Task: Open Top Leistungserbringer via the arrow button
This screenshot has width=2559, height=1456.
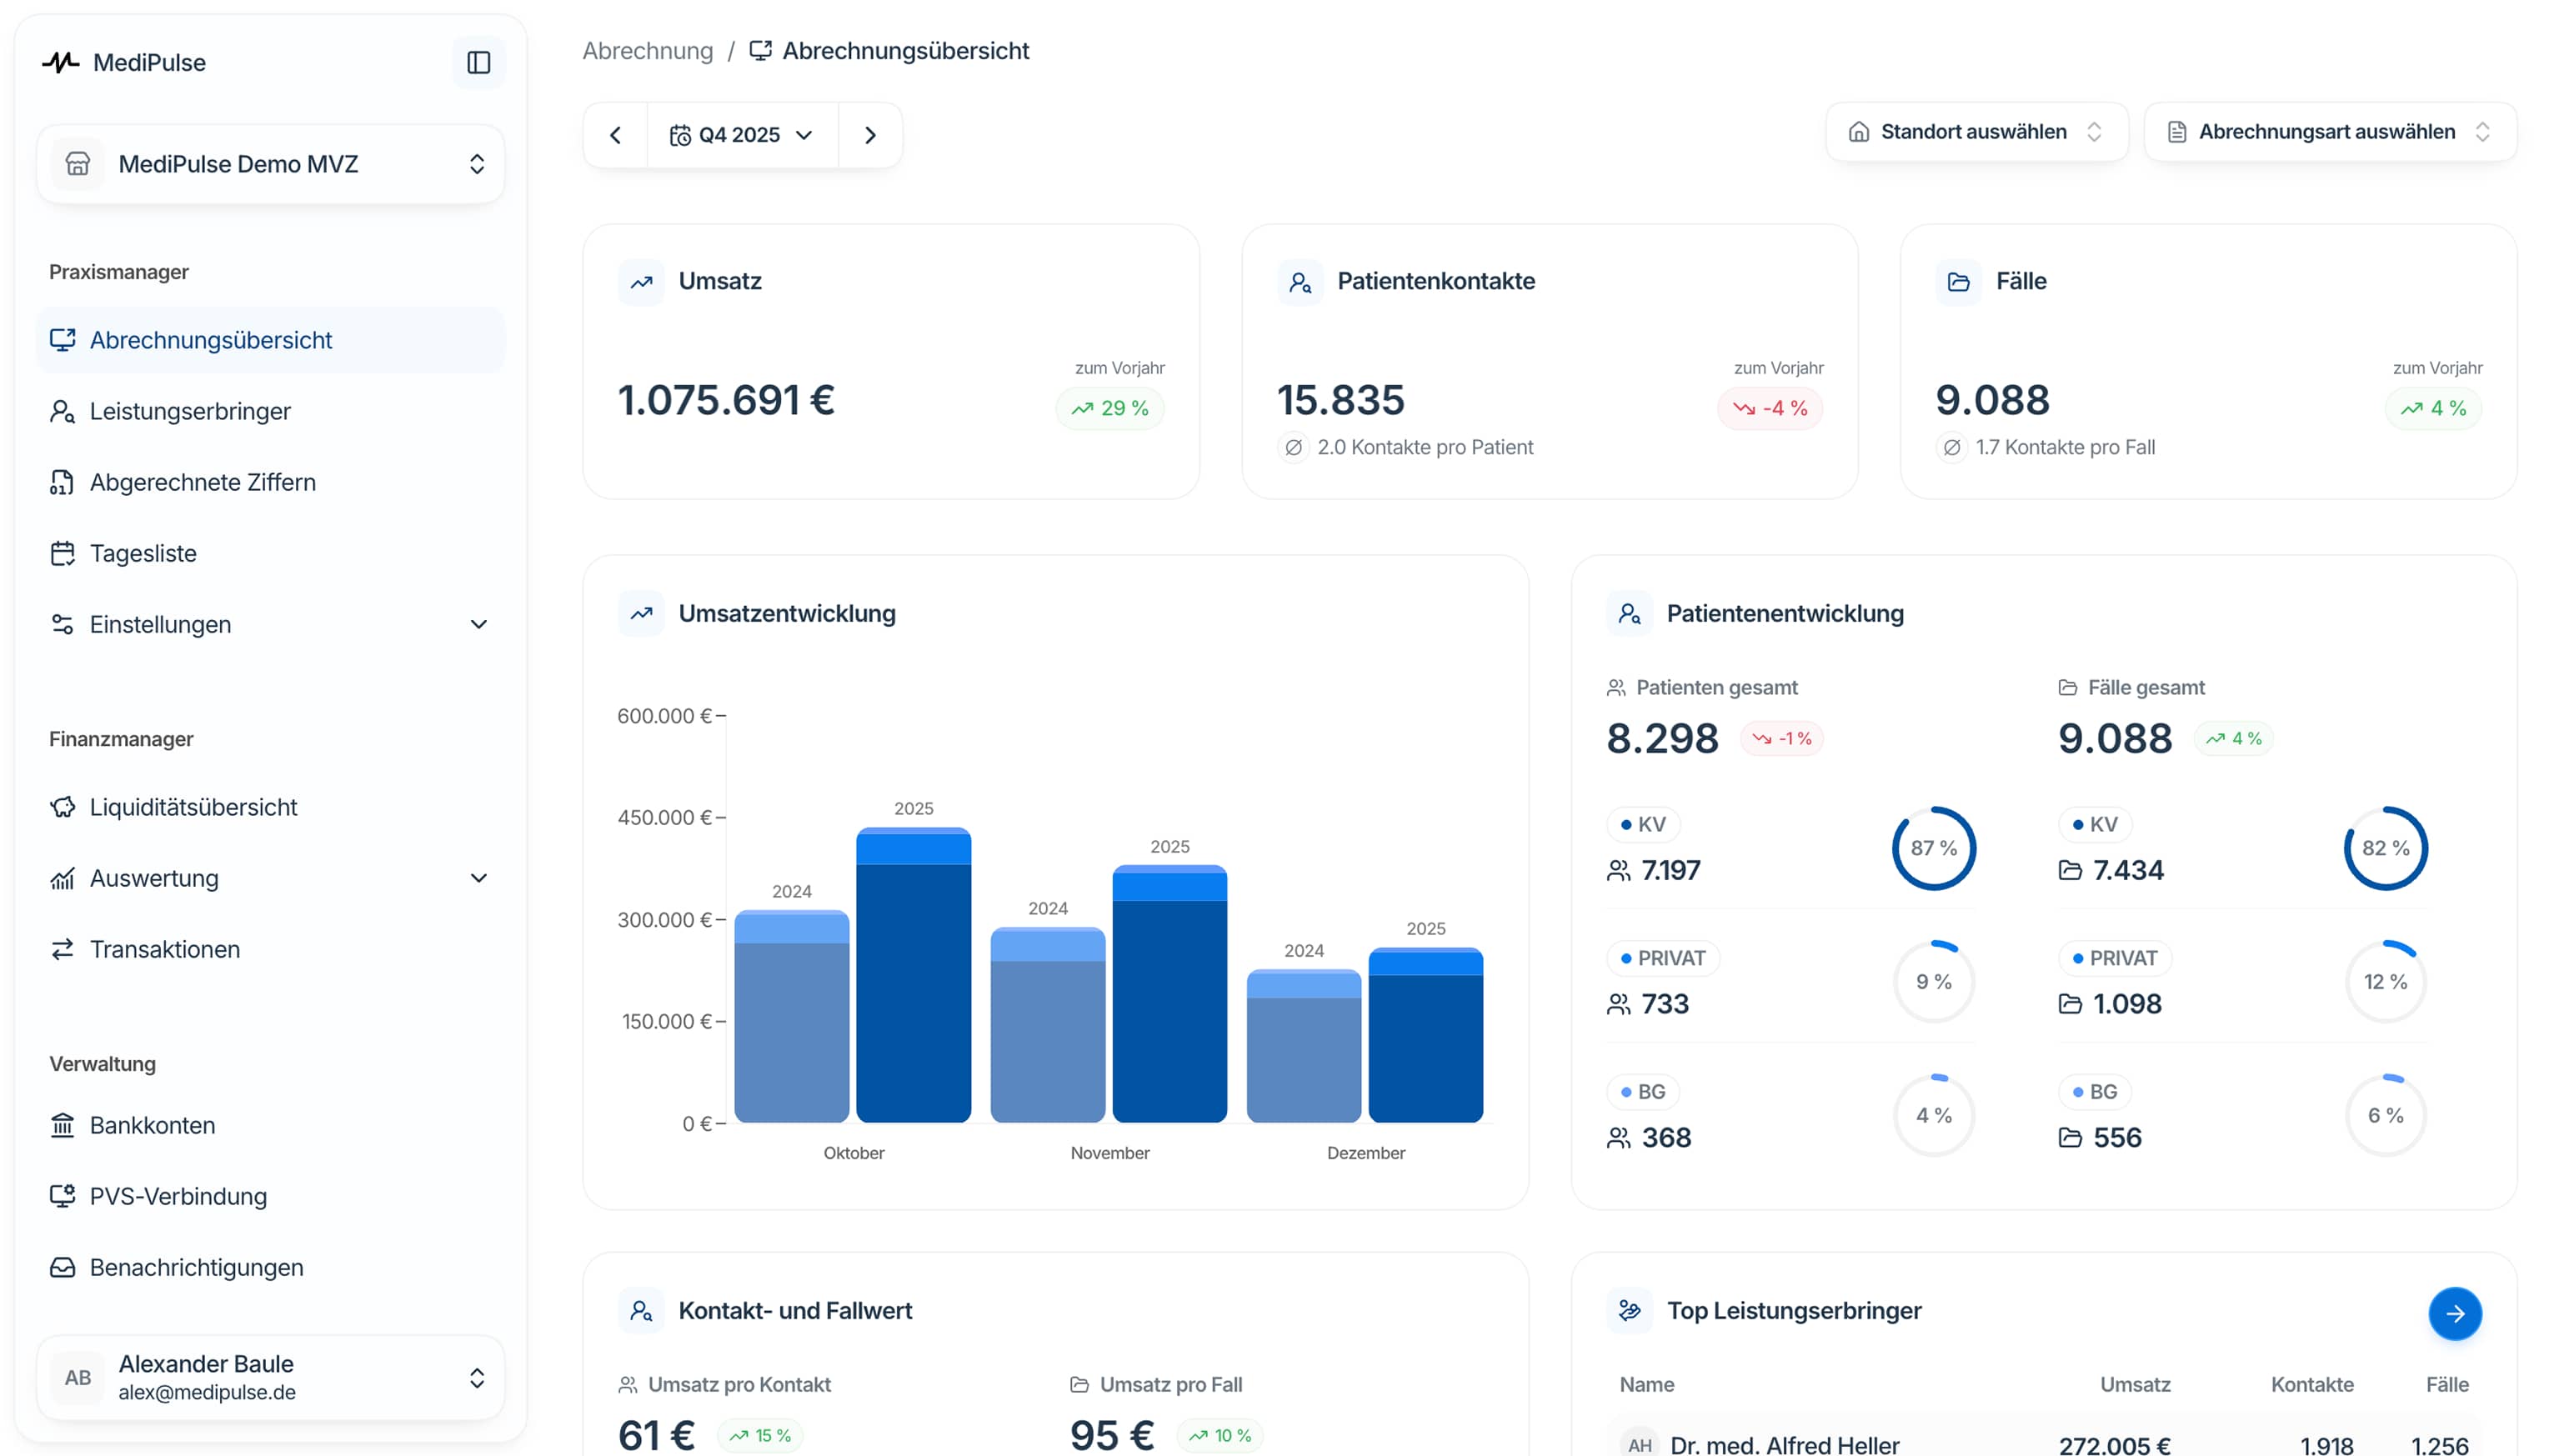Action: [2455, 1313]
